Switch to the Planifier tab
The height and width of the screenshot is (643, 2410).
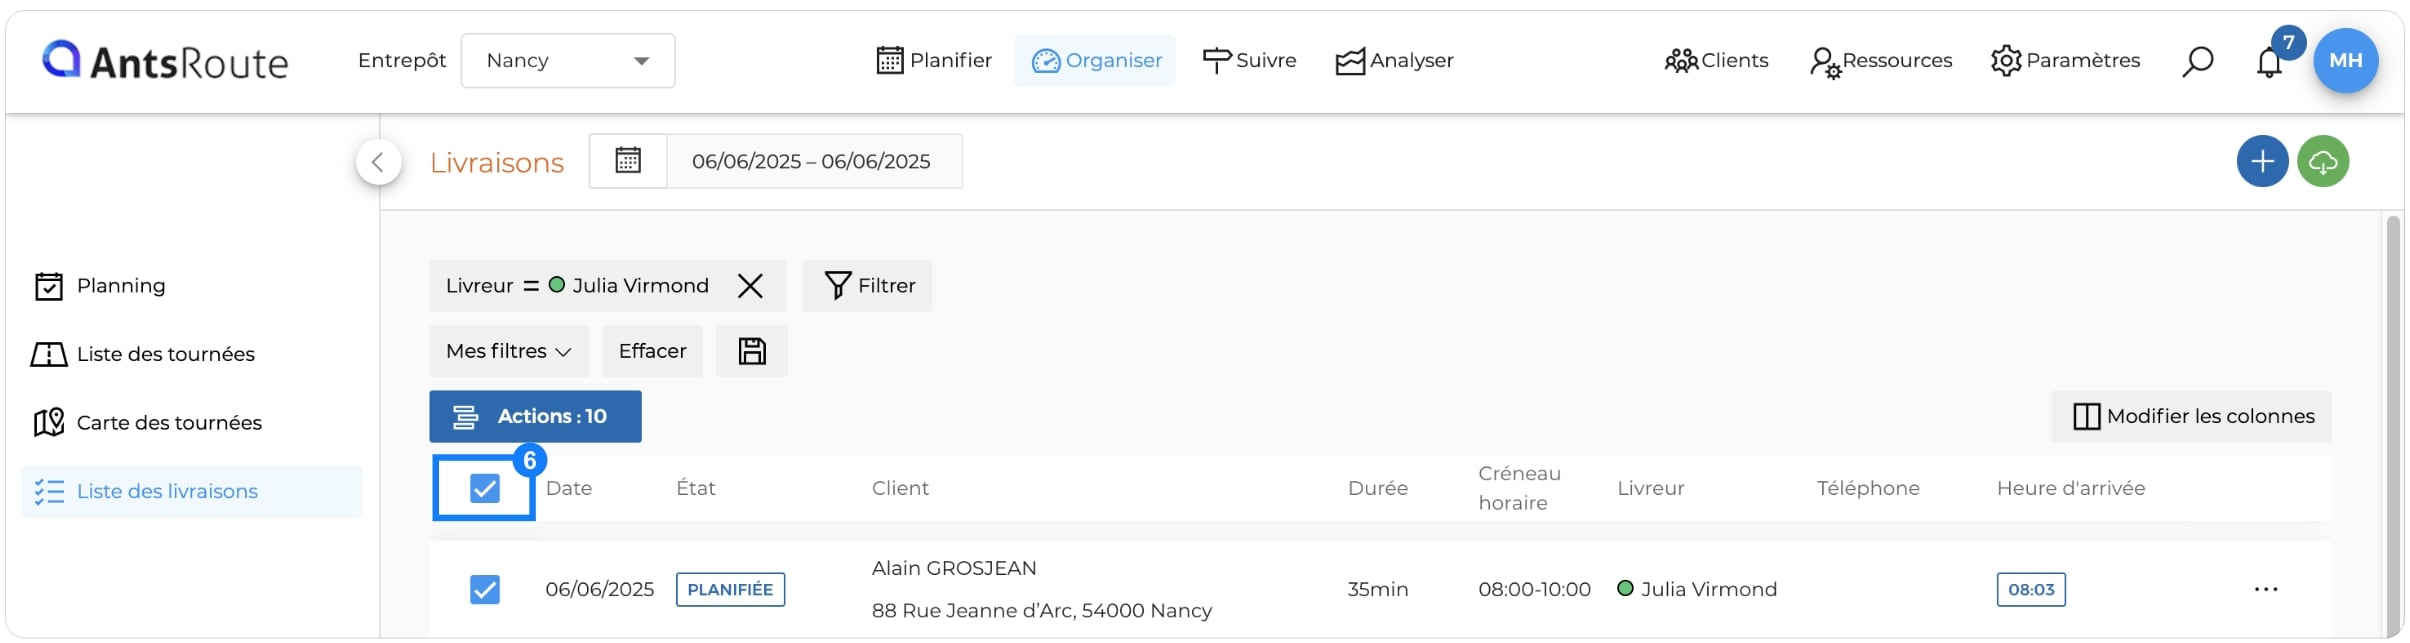pos(934,61)
